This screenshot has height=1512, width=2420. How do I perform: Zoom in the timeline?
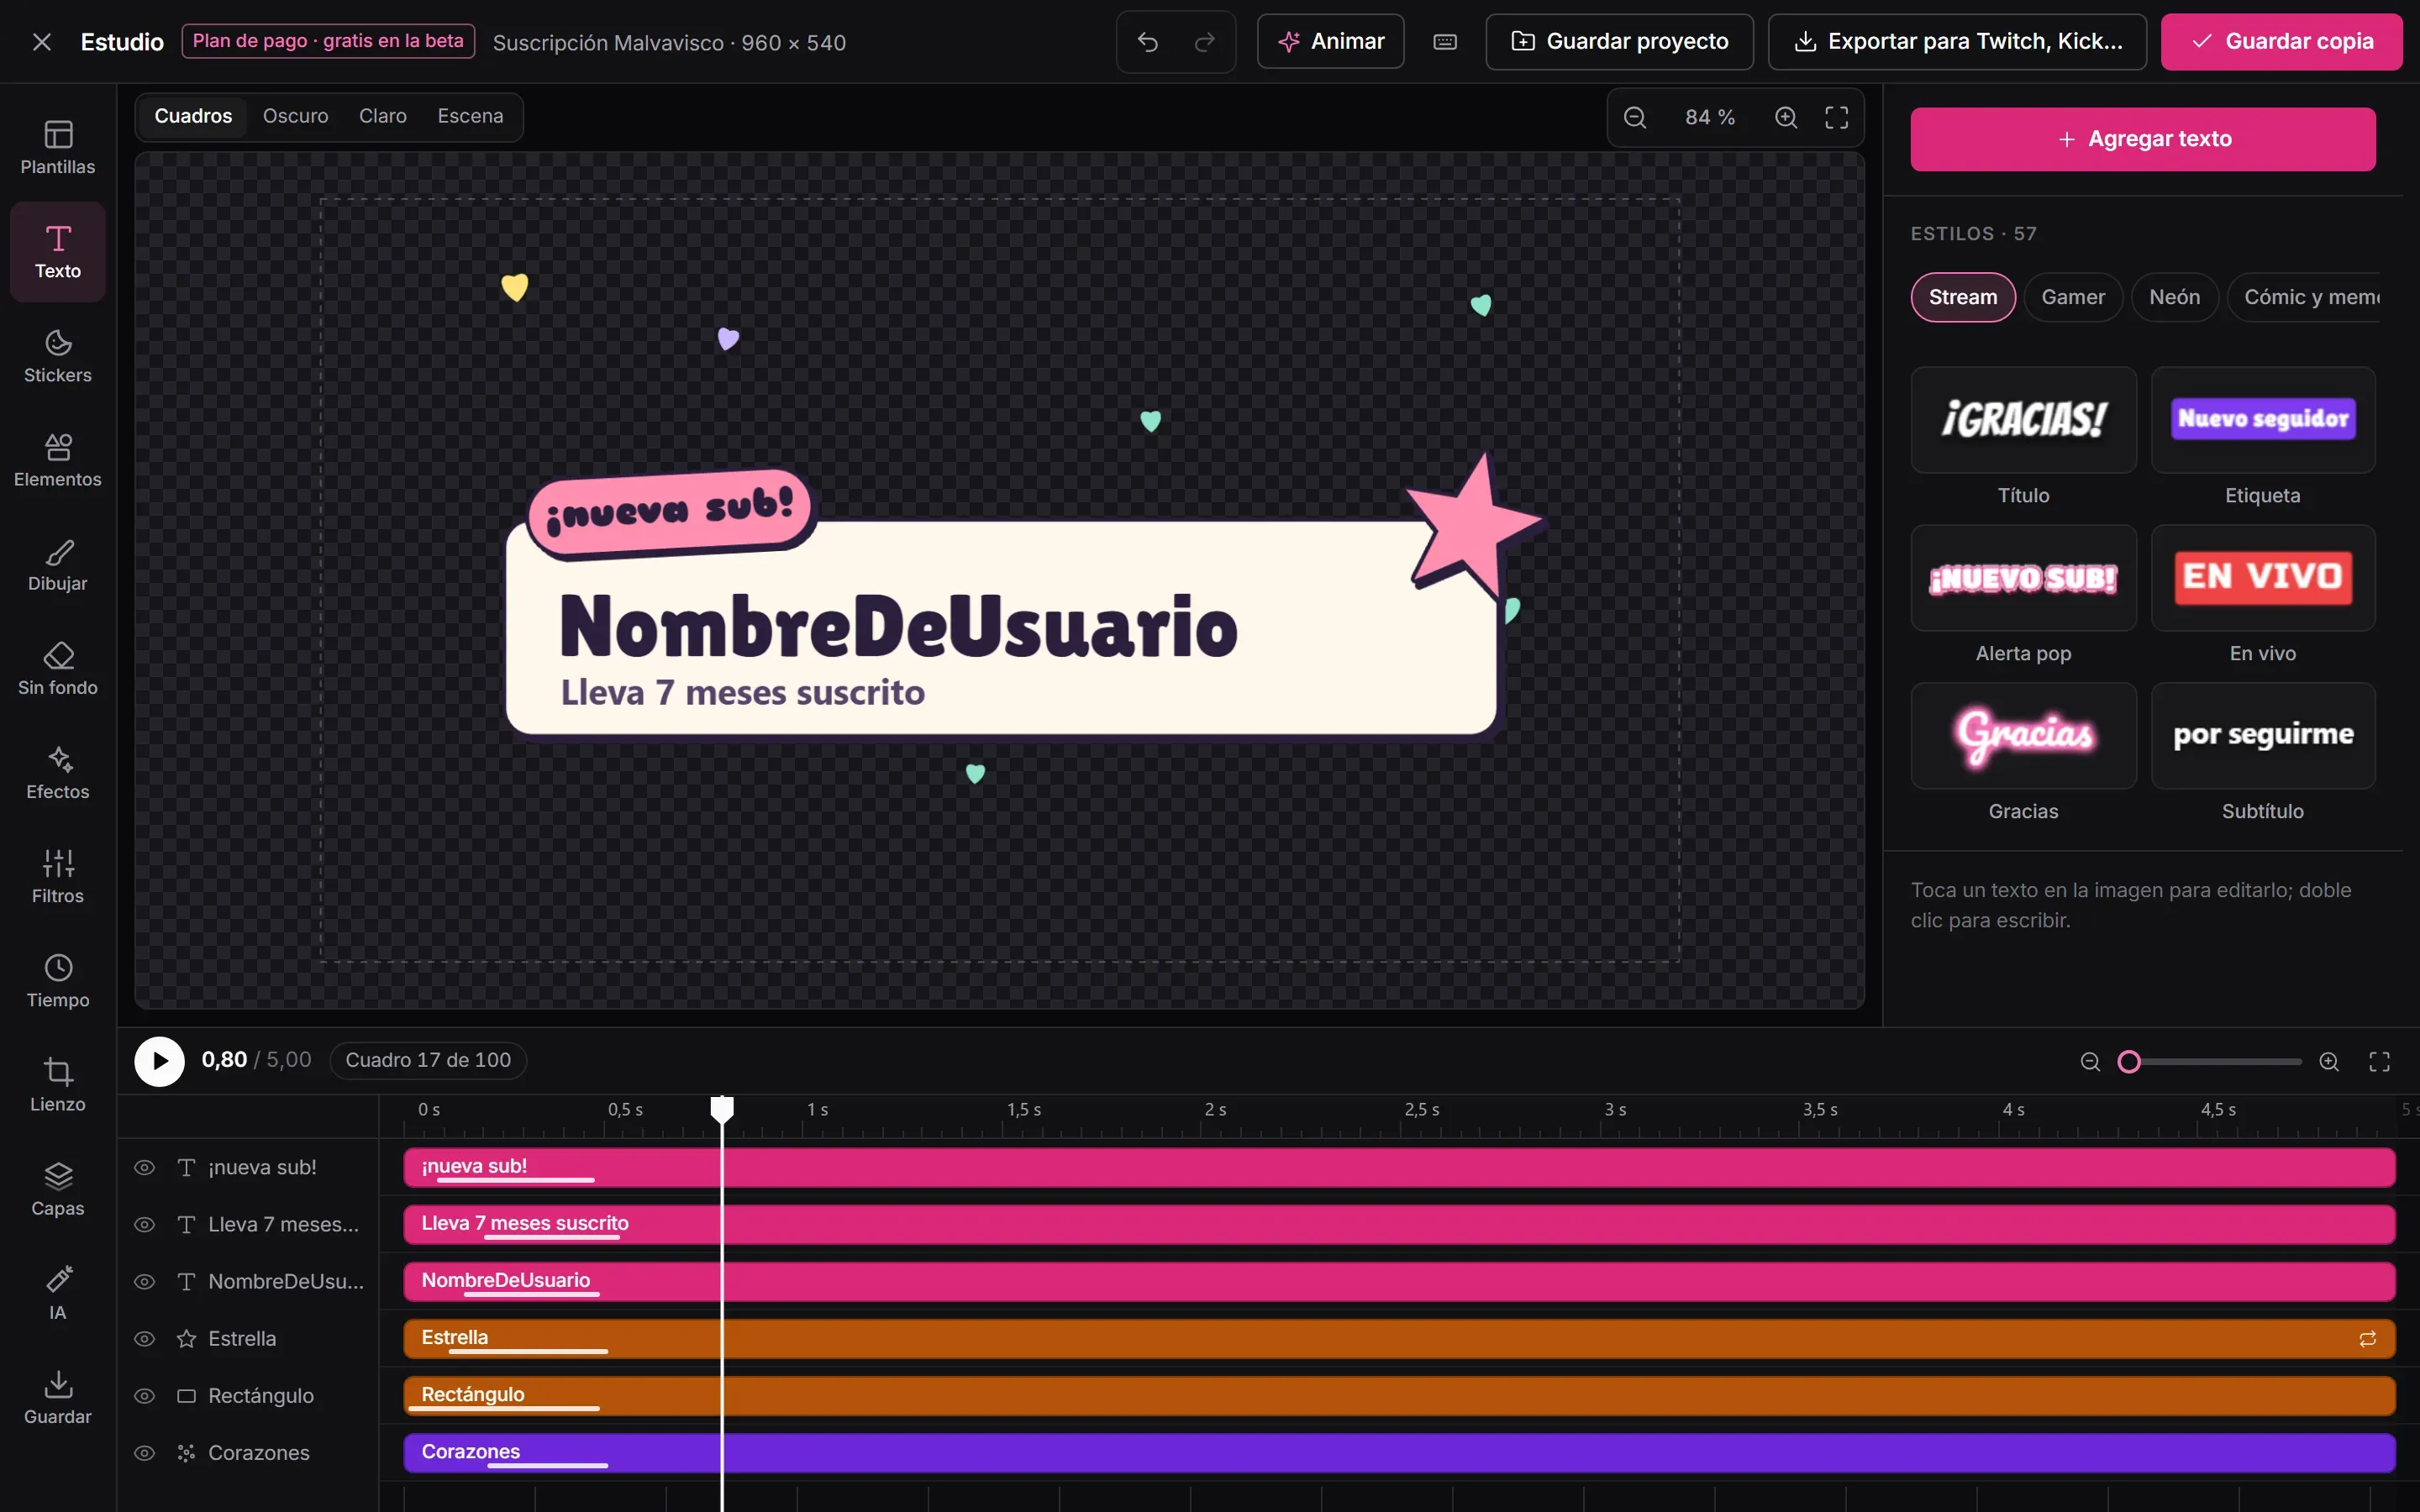(2329, 1062)
